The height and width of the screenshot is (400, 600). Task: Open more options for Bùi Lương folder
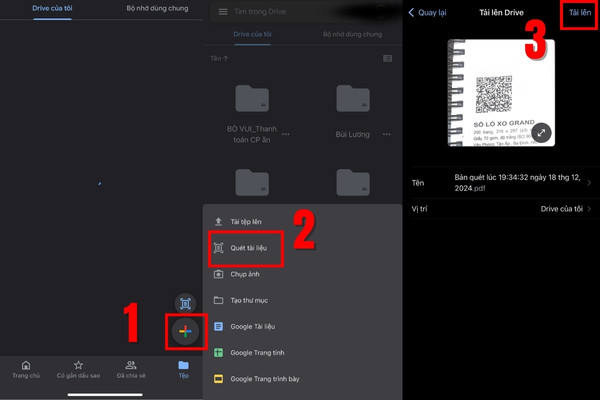tap(386, 134)
